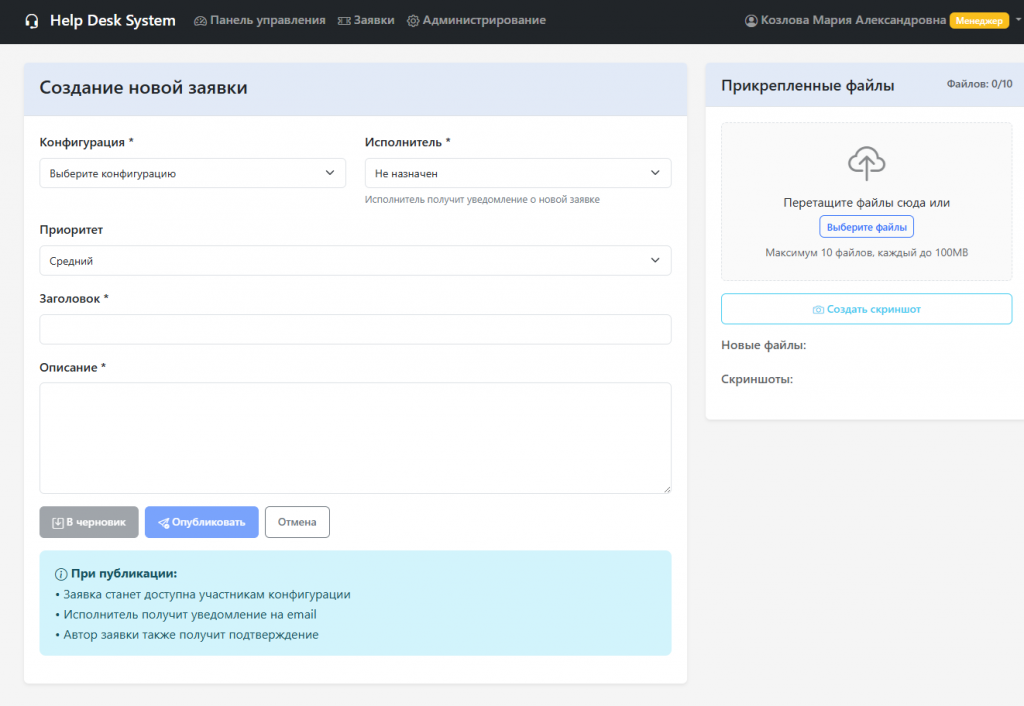Click the cloud upload icon

[x=867, y=163]
